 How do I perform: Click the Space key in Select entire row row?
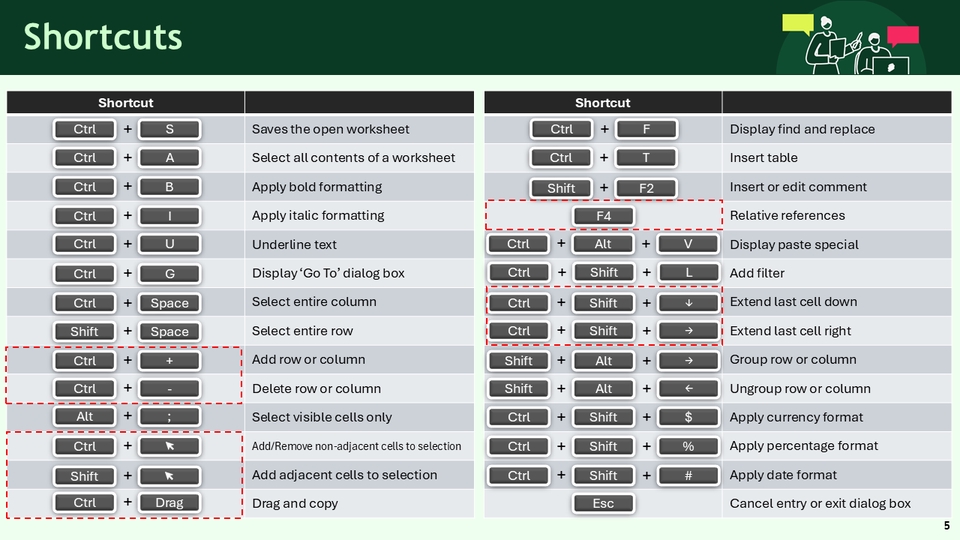tap(170, 331)
